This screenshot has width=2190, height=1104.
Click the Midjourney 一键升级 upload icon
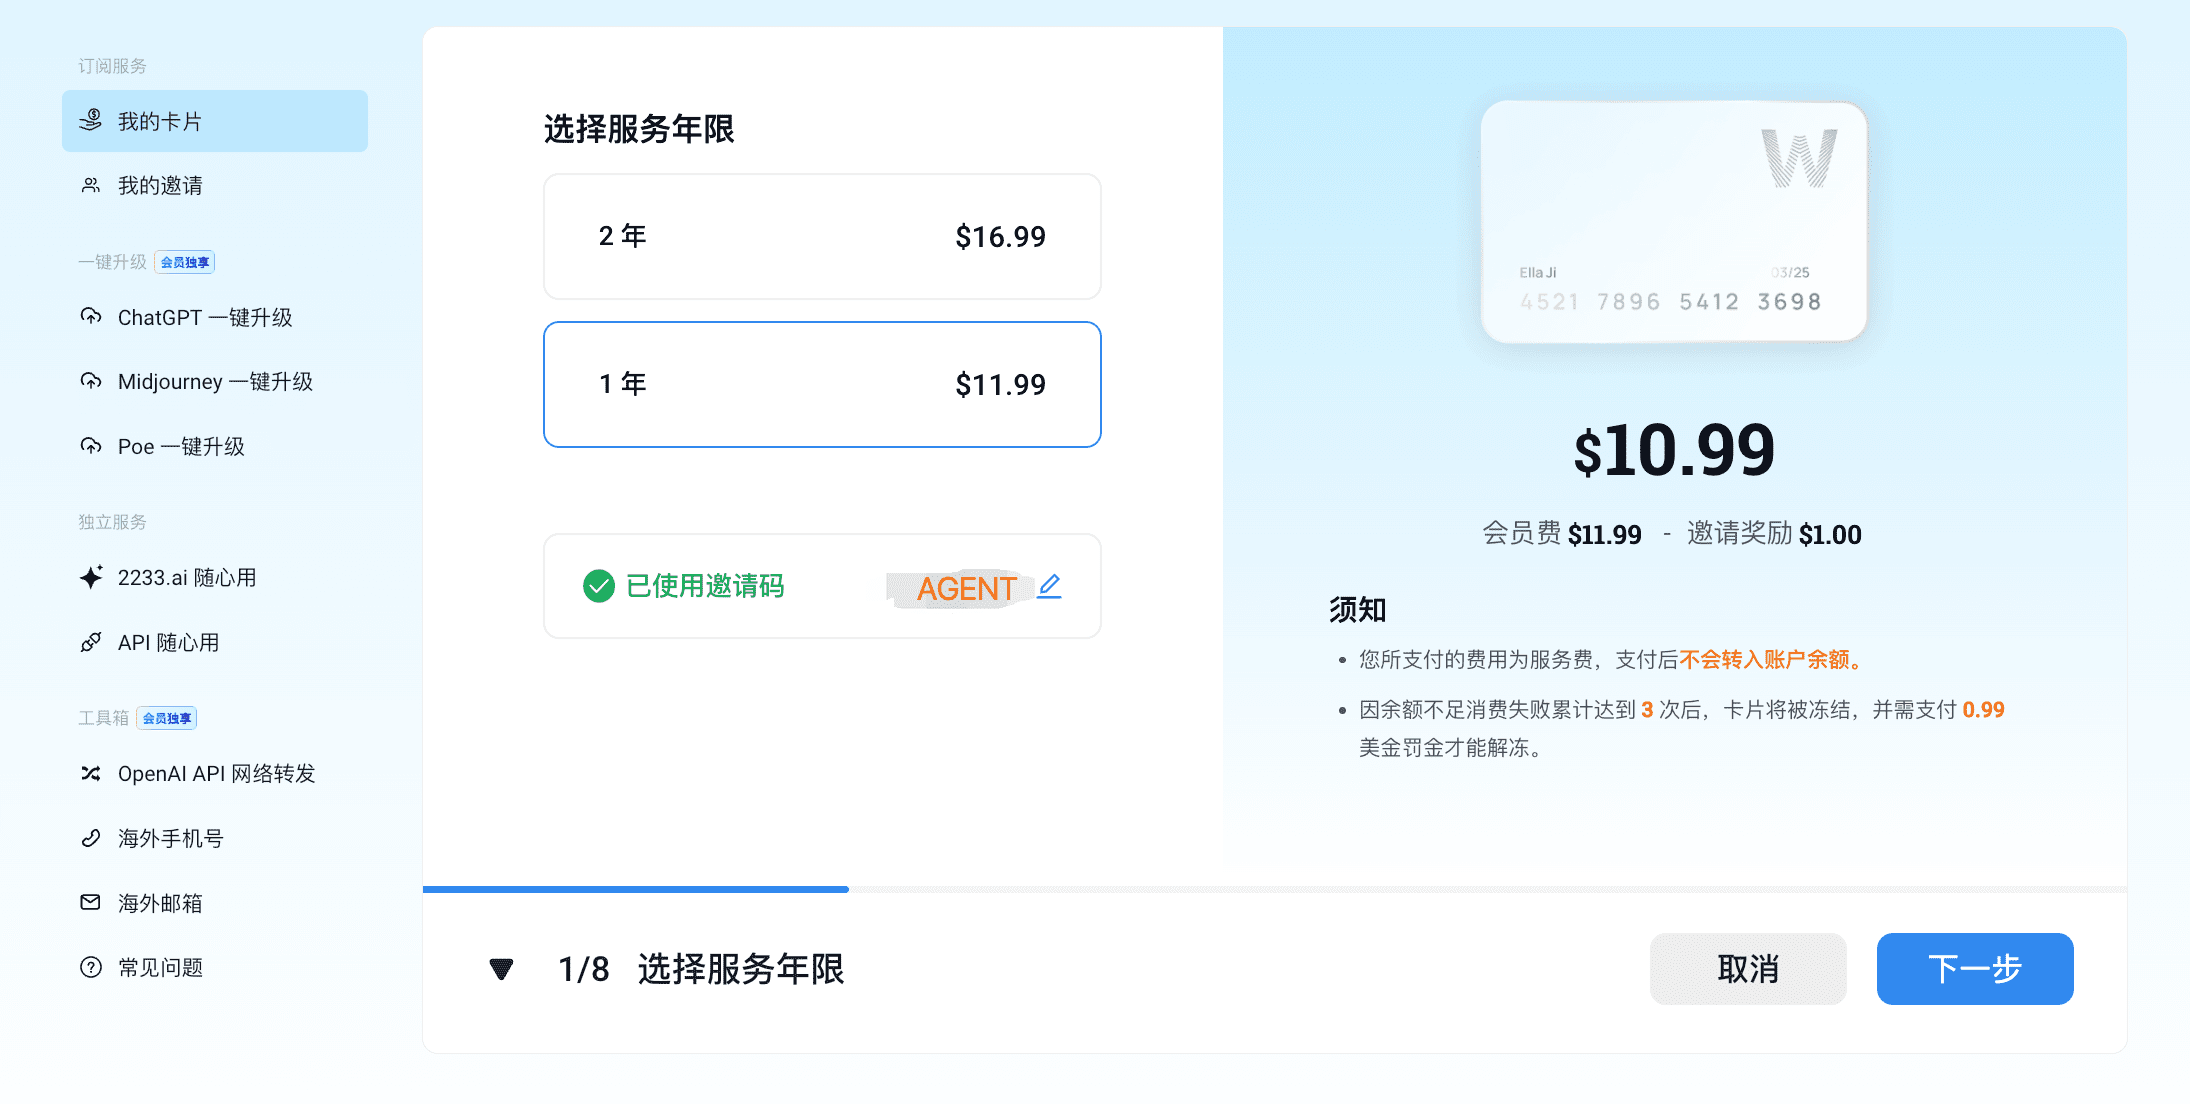point(91,382)
